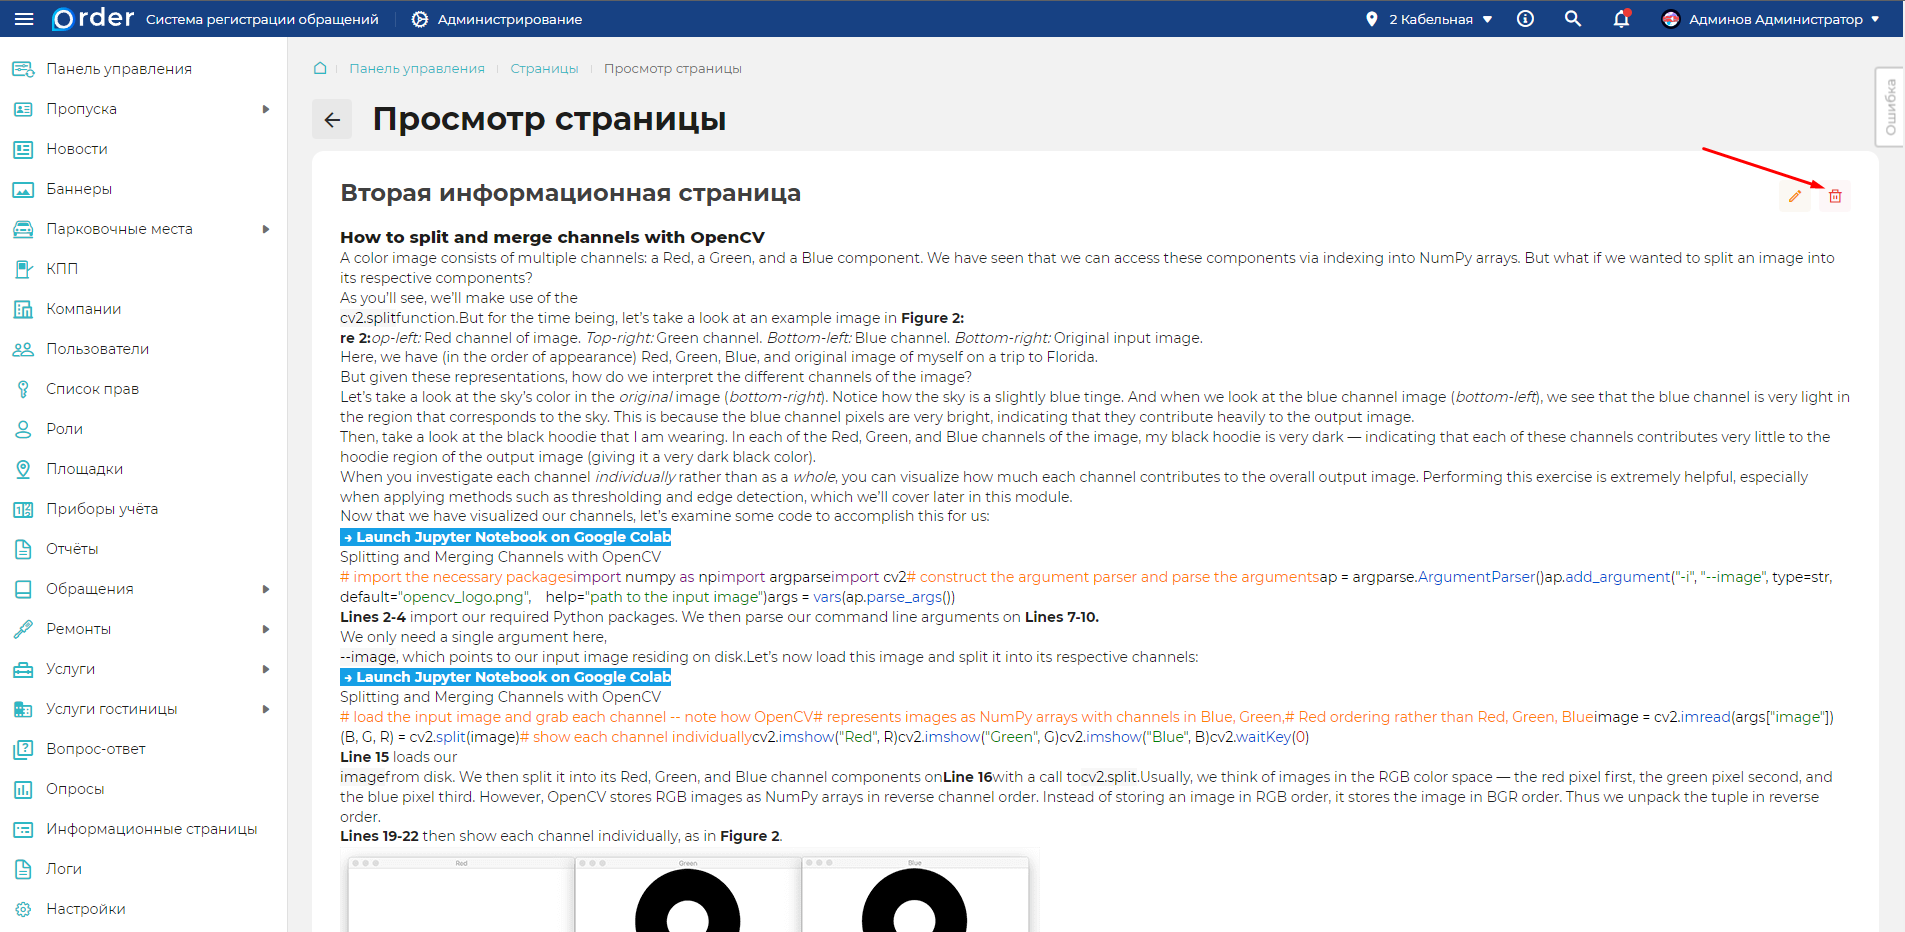Delete the page using the trash icon
1905x932 pixels.
1835,196
